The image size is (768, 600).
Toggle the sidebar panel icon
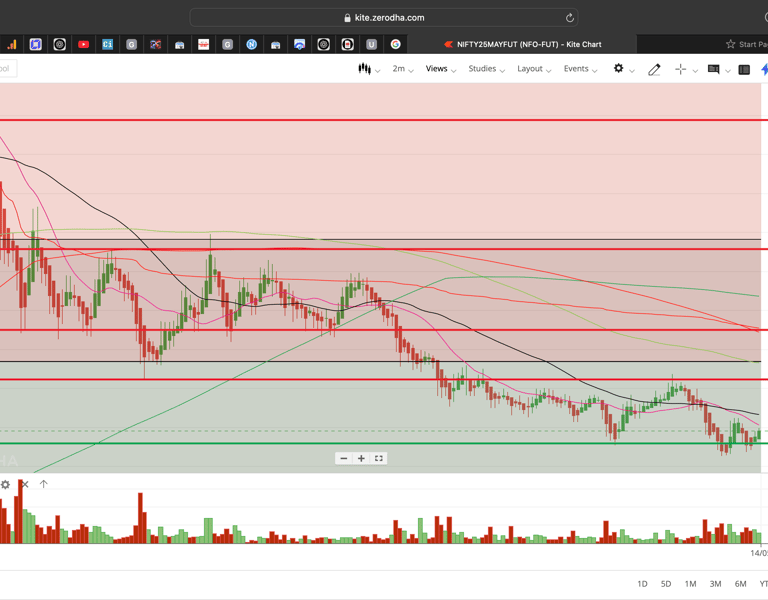tap(744, 70)
